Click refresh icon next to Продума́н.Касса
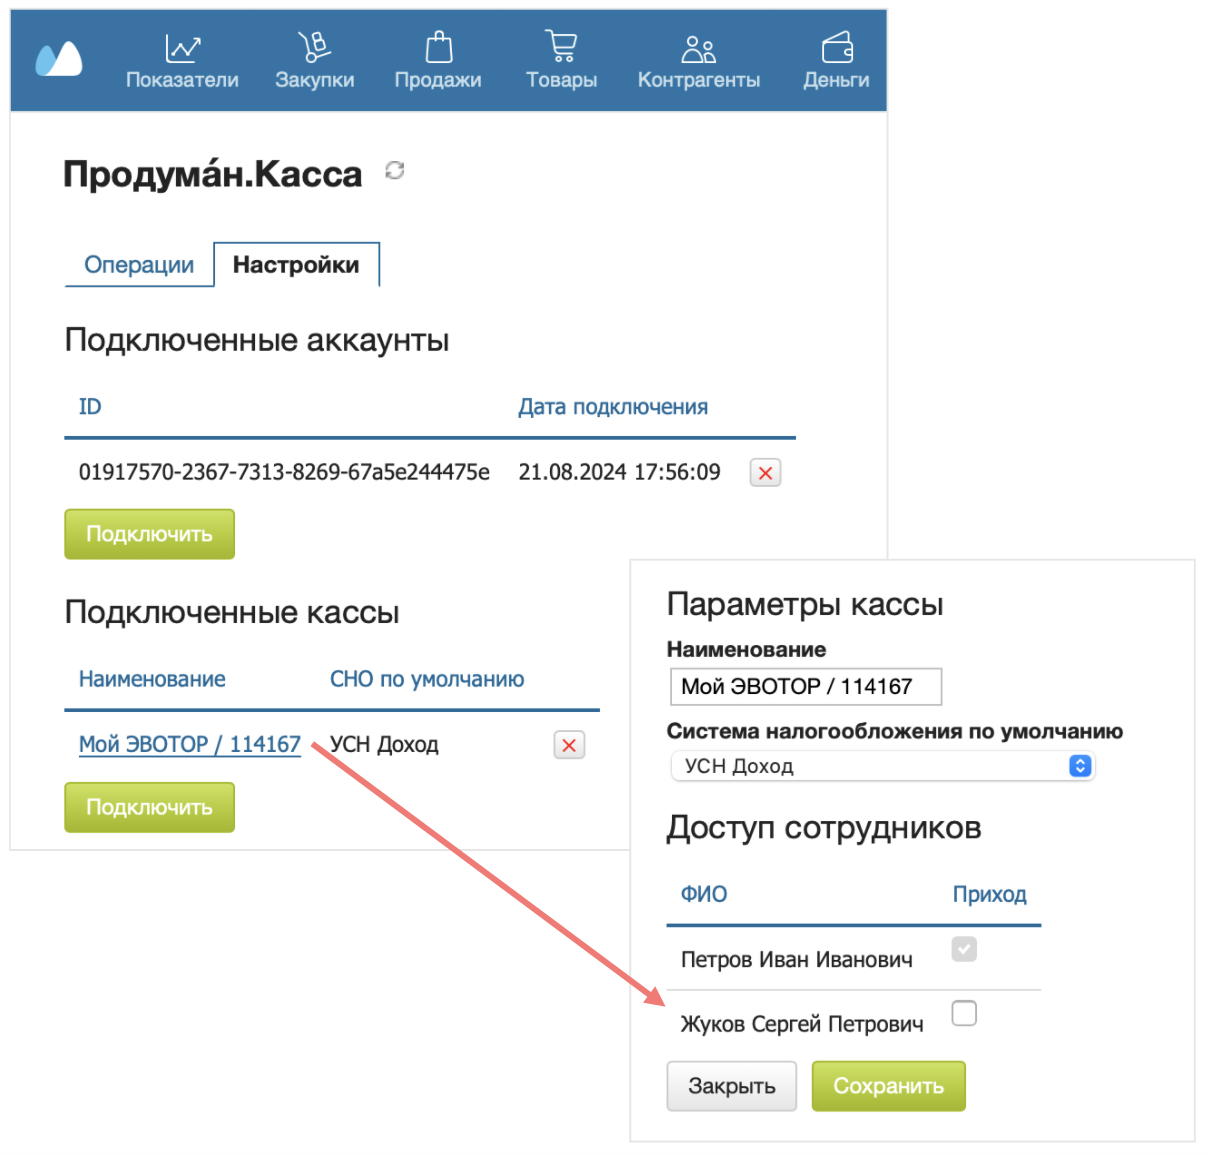This screenshot has width=1208, height=1156. point(395,170)
